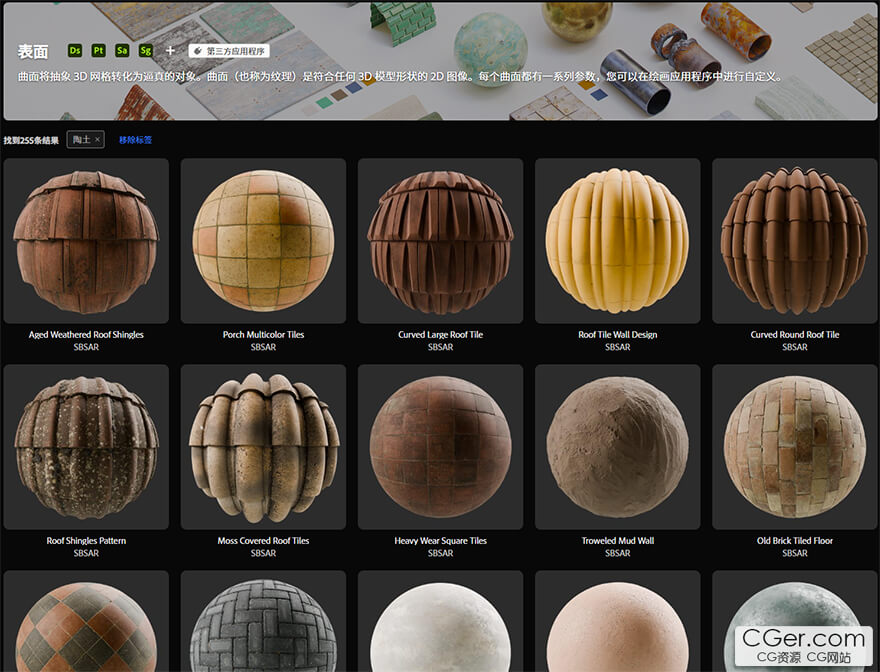Click the 移除标签 link

(x=135, y=140)
